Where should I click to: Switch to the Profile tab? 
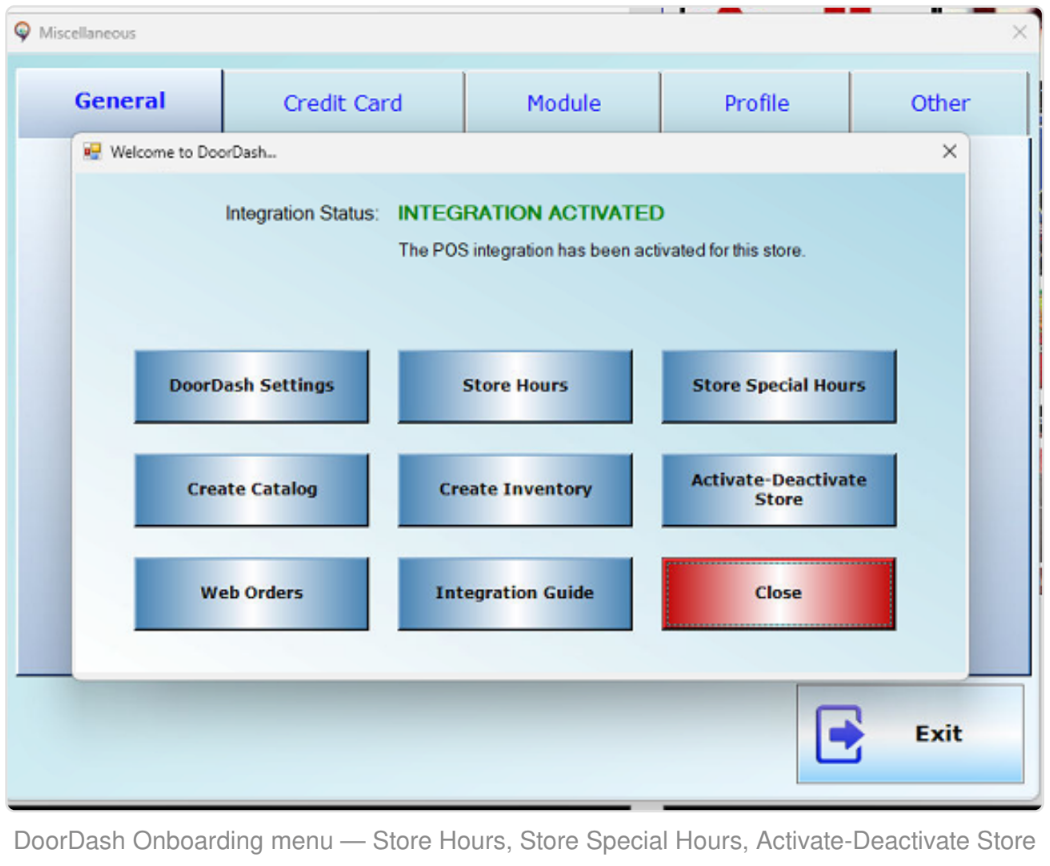pos(756,103)
